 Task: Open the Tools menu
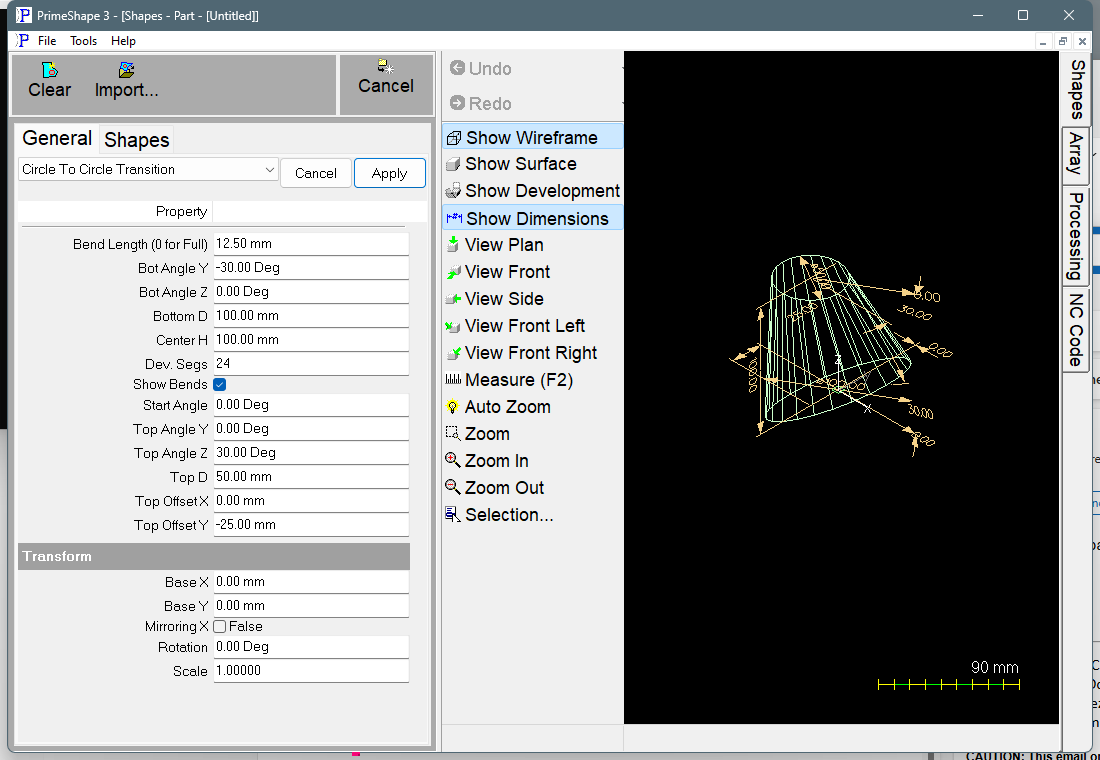click(83, 41)
